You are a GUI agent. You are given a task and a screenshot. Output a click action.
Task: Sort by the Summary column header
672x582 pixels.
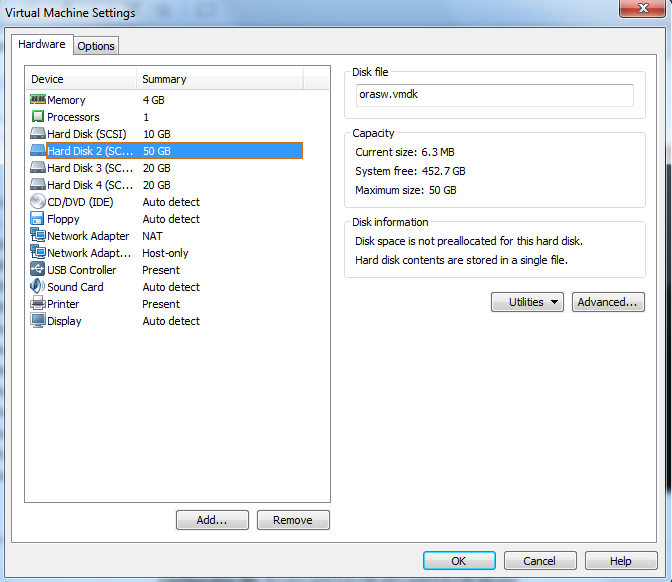pos(220,79)
